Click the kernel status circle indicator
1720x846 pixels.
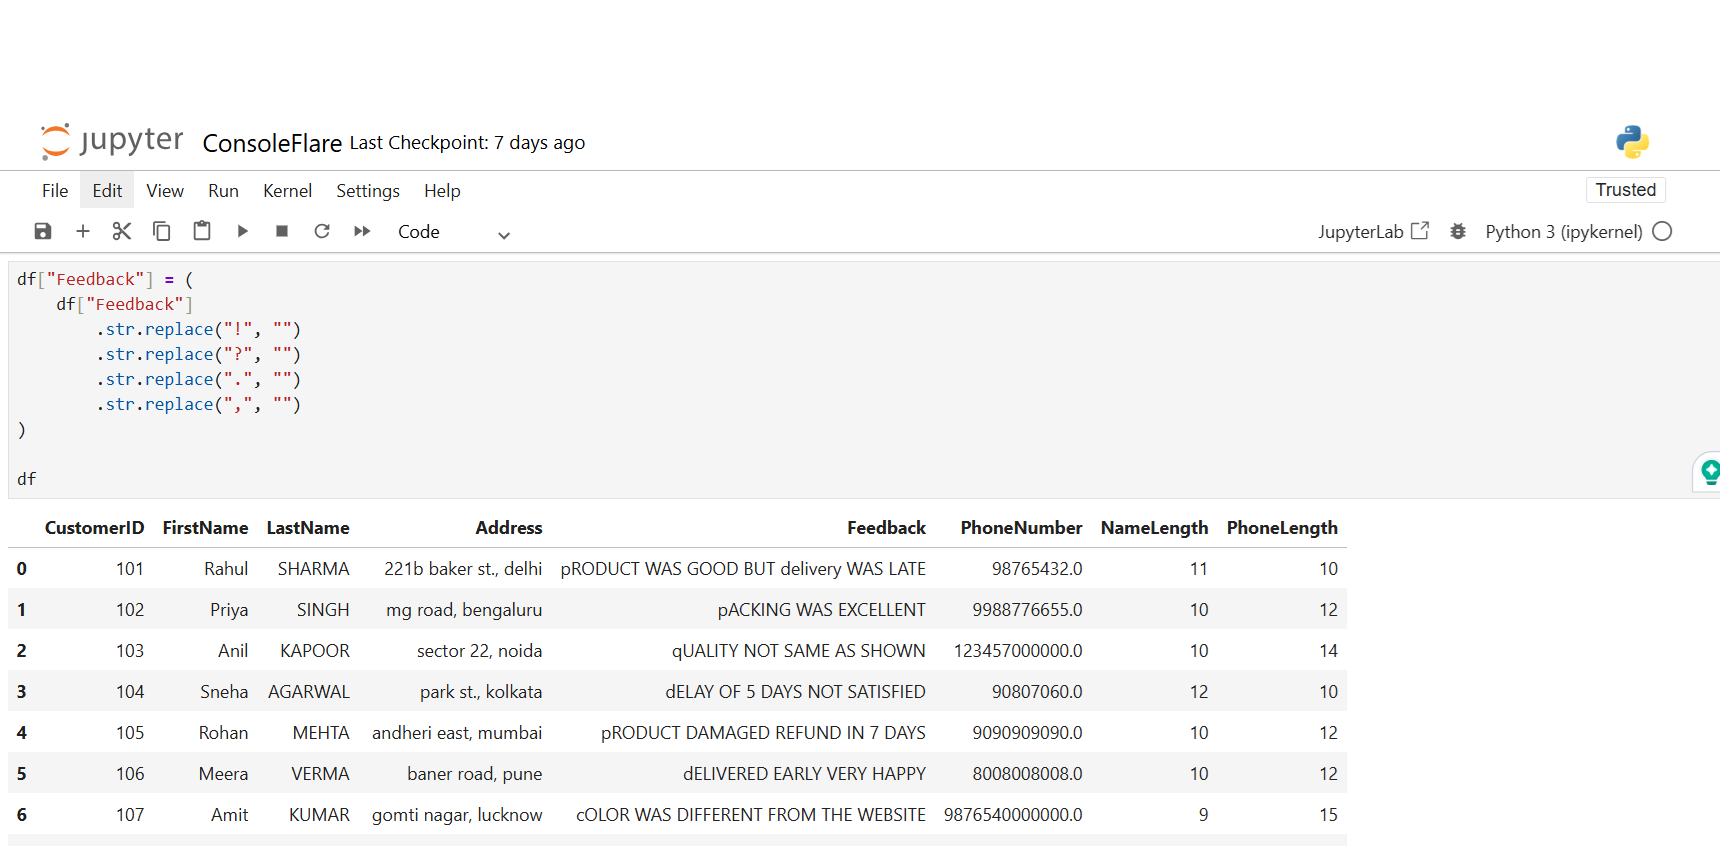[x=1662, y=232]
